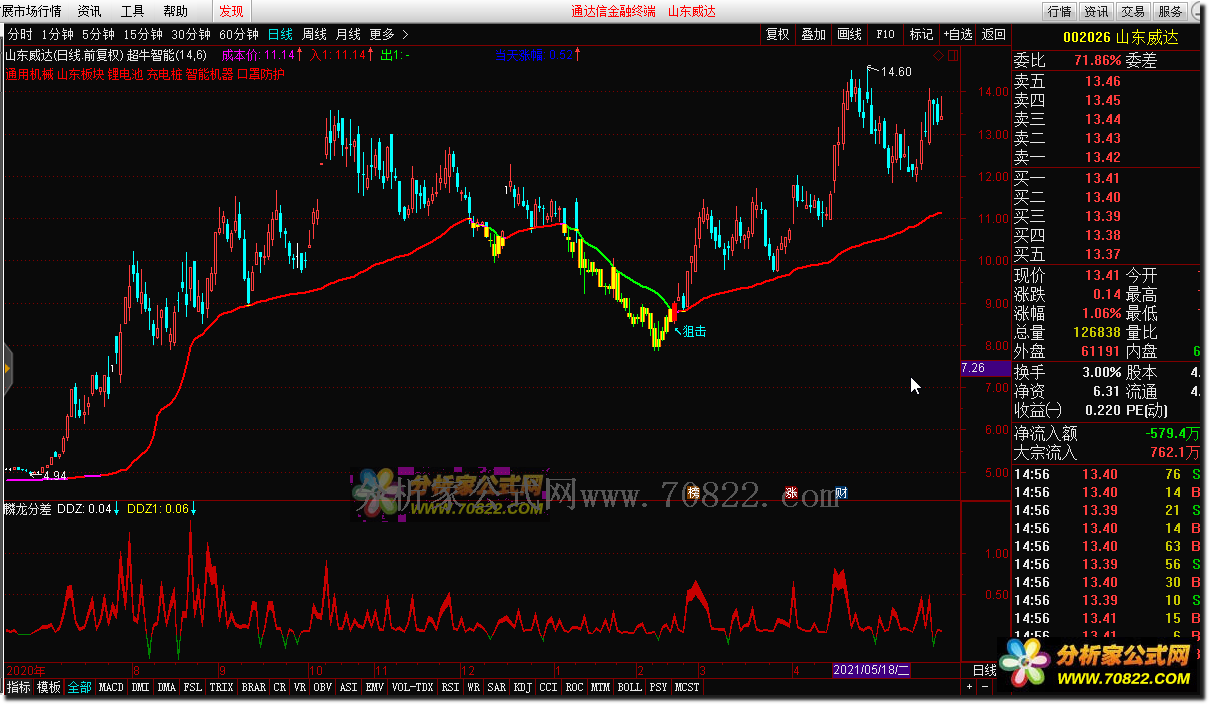The width and height of the screenshot is (1210, 704).
Task: Open the 工具 menu
Action: (x=132, y=11)
